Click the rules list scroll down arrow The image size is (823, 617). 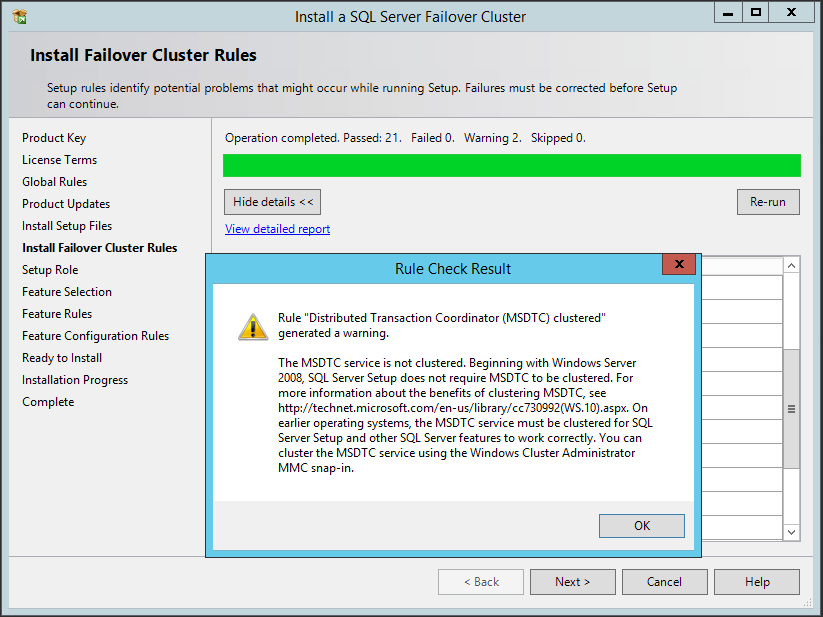[792, 532]
